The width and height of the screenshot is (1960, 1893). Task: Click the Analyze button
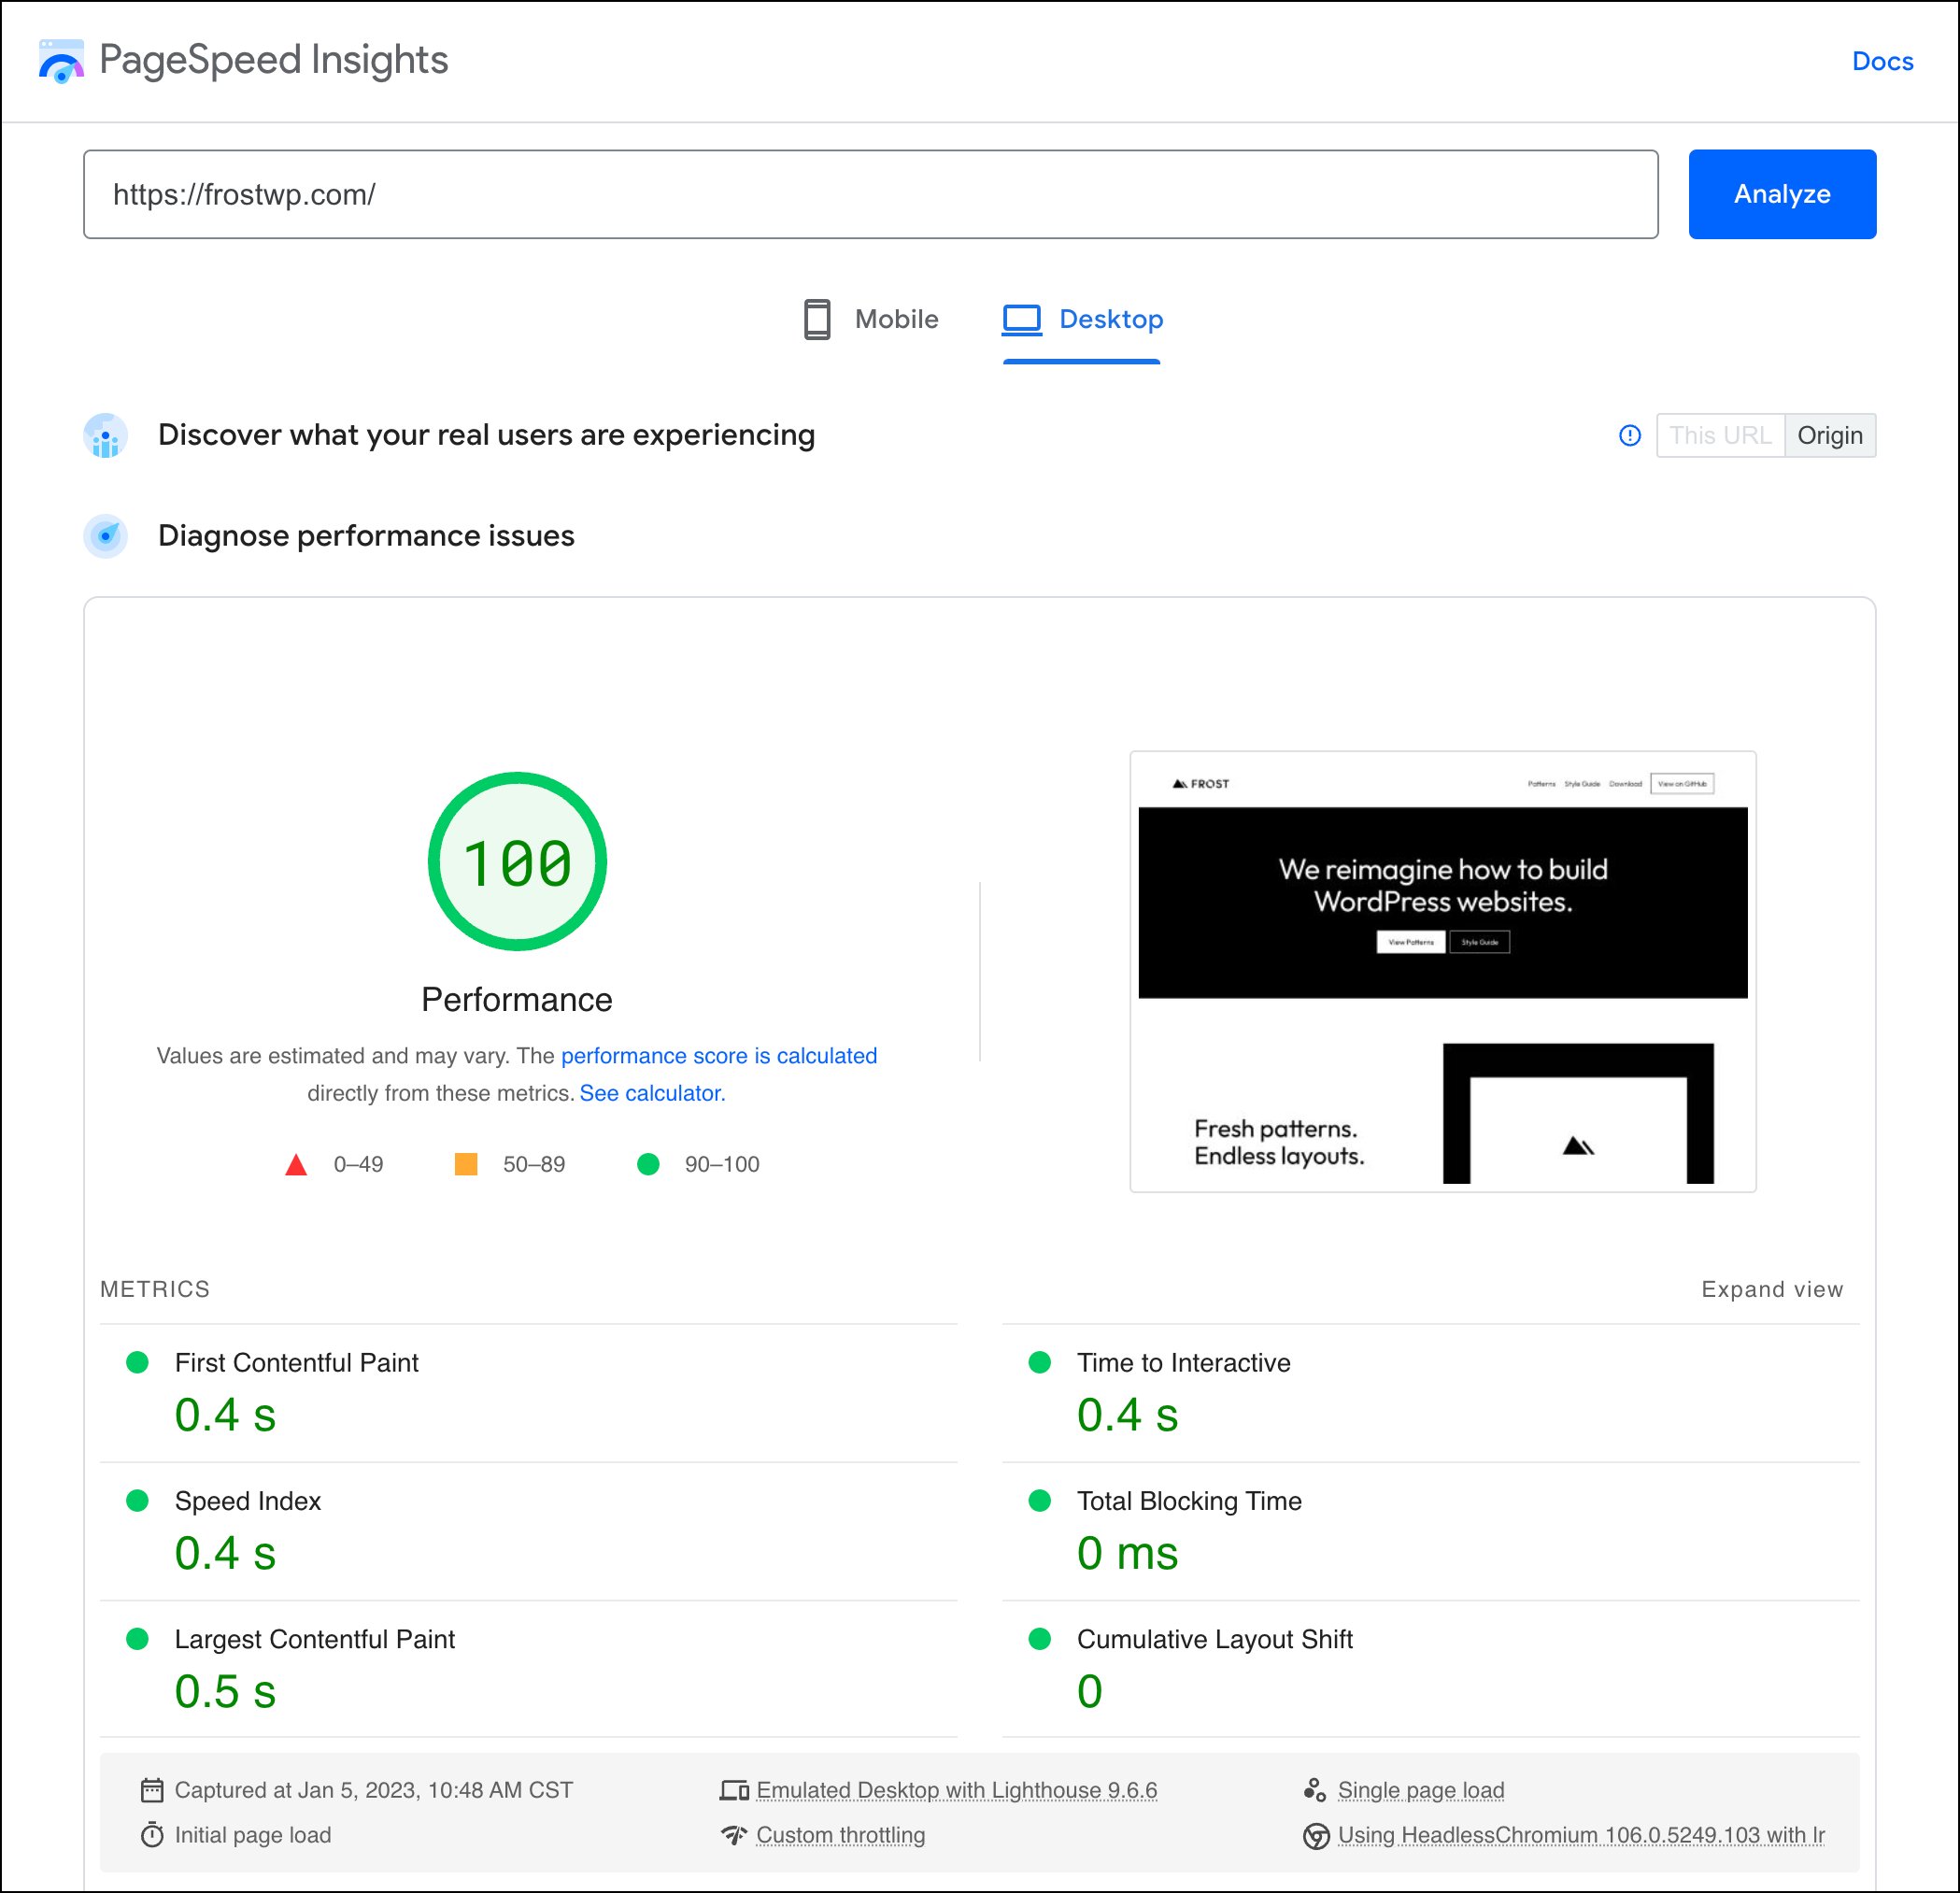1782,194
